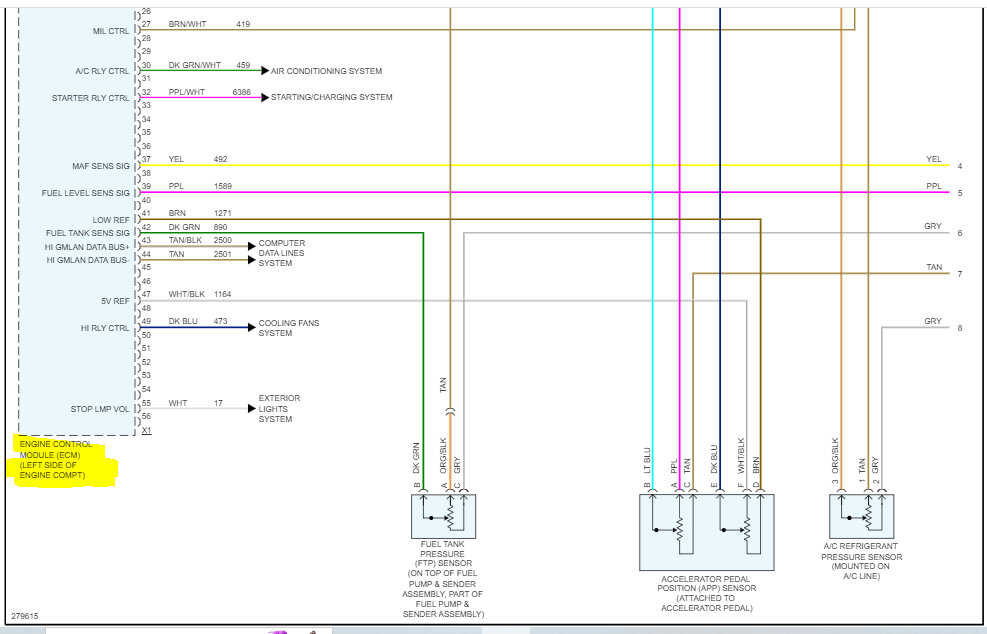This screenshot has height=634, width=987.
Task: Click the vertical LT BLU wire label
Action: [x=647, y=461]
